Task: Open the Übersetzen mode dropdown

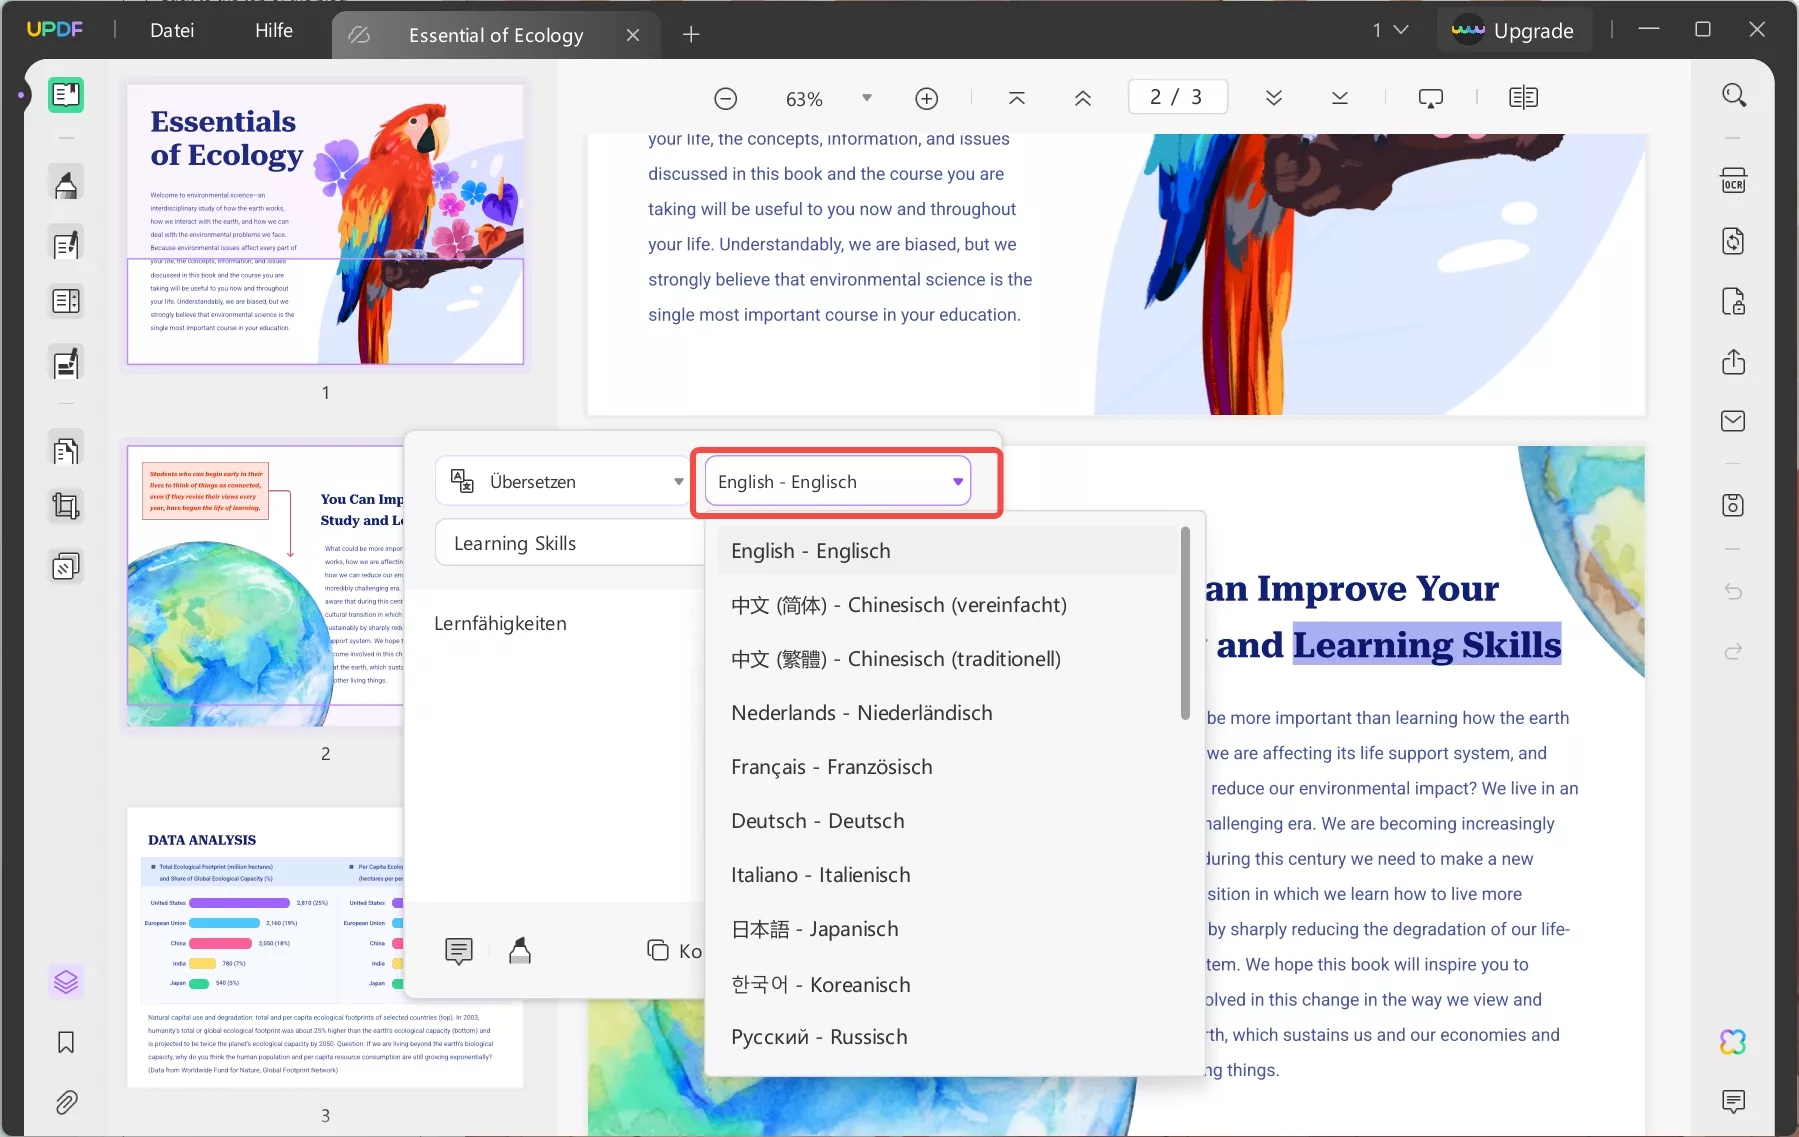Action: tap(562, 482)
